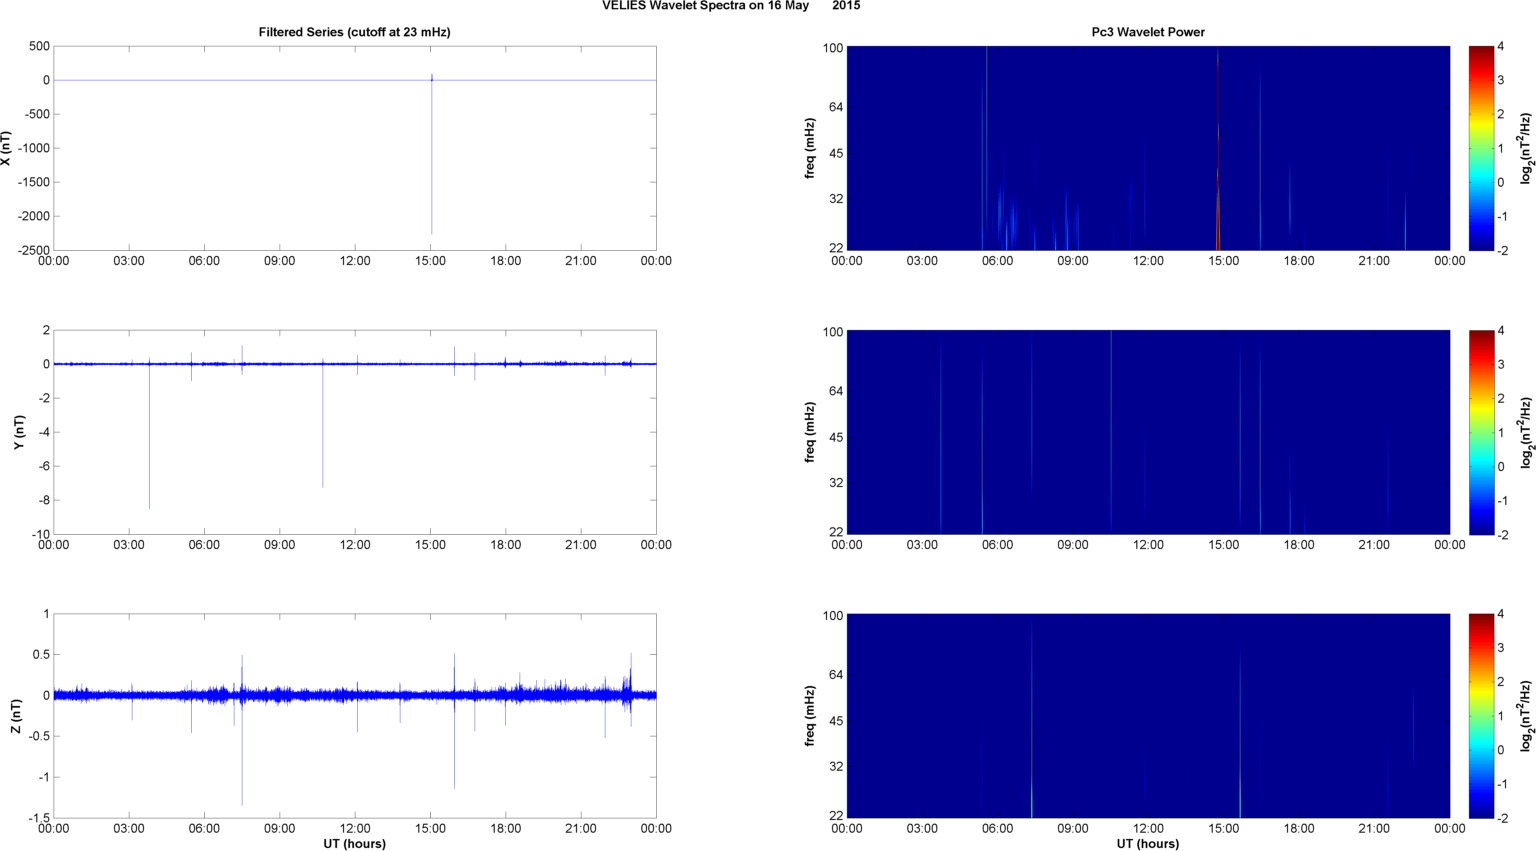Screen dimensions: 1536x851
Task: Click the '-8' tick label in the Y plot
Action: click(x=43, y=501)
